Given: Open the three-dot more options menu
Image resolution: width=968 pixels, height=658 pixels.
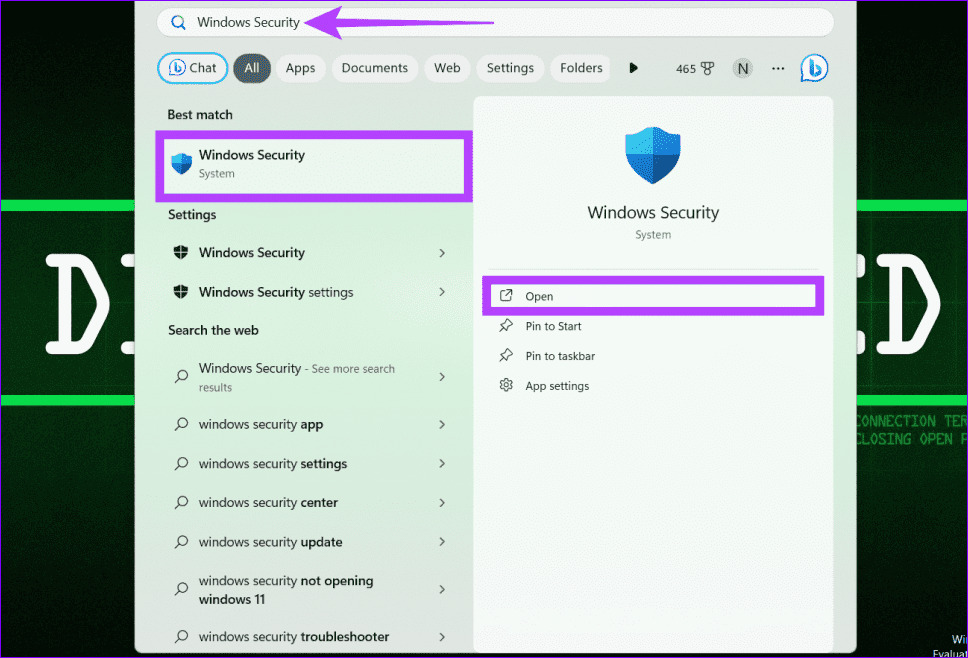Looking at the screenshot, I should tap(778, 69).
